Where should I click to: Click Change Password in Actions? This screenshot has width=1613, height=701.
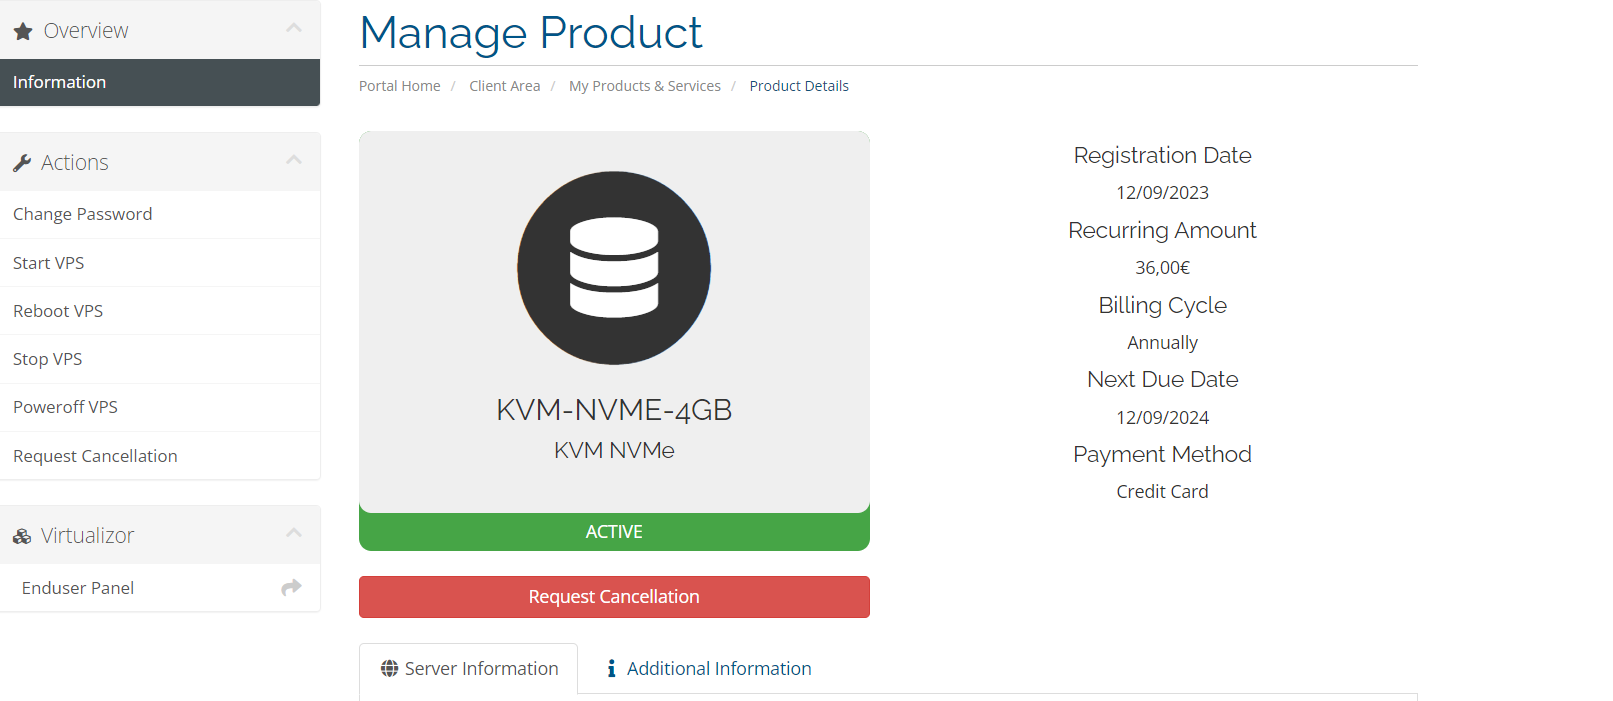(83, 214)
